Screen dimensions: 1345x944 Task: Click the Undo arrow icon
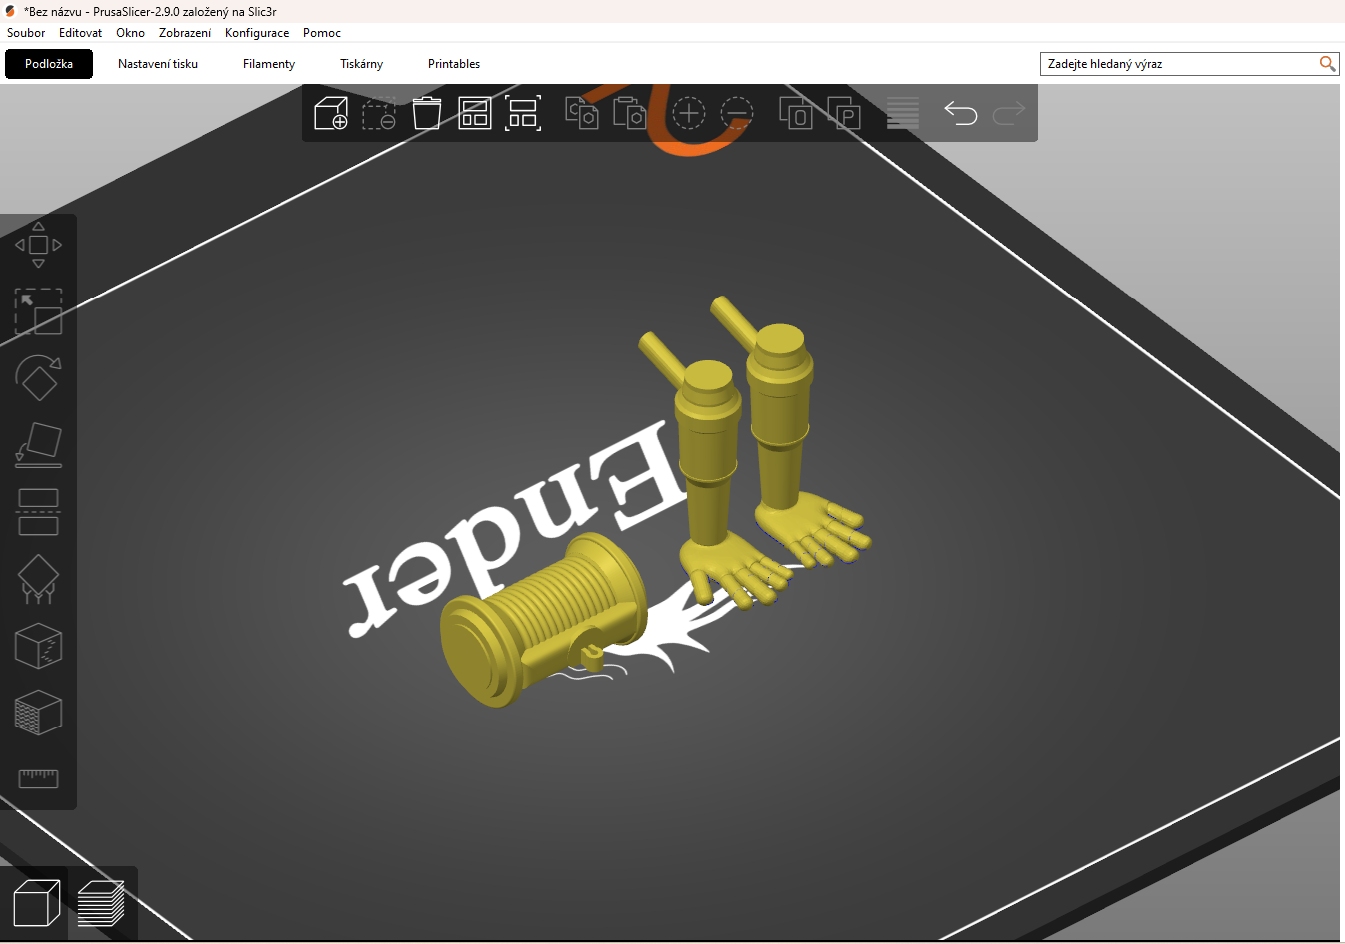(961, 113)
